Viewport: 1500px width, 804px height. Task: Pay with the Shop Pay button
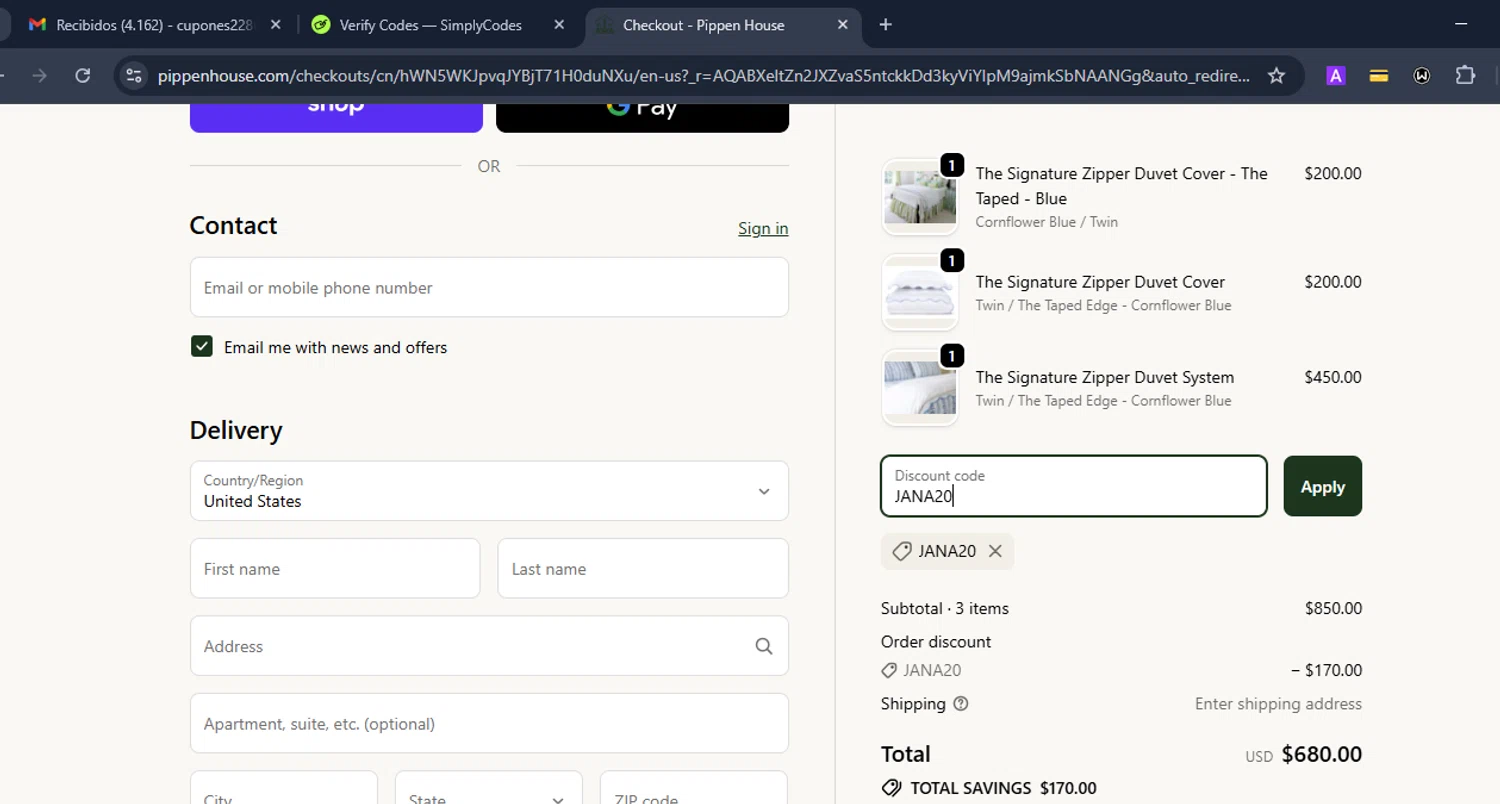point(336,117)
